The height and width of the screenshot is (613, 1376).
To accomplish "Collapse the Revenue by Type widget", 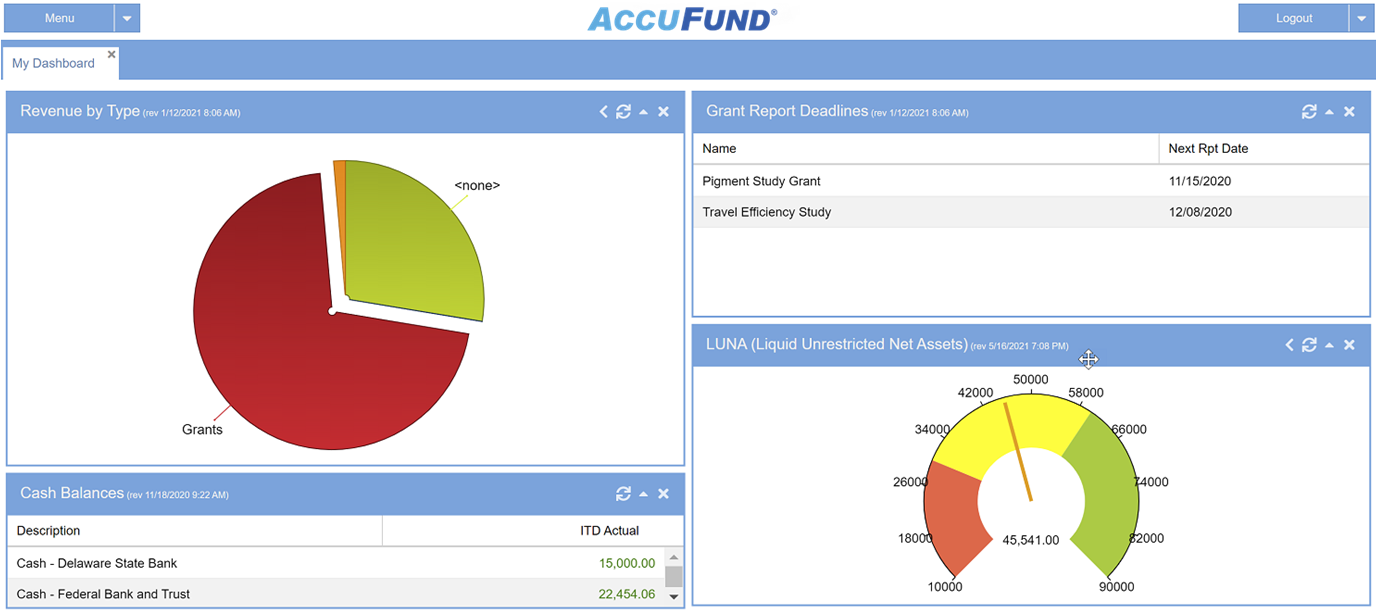I will 643,111.
